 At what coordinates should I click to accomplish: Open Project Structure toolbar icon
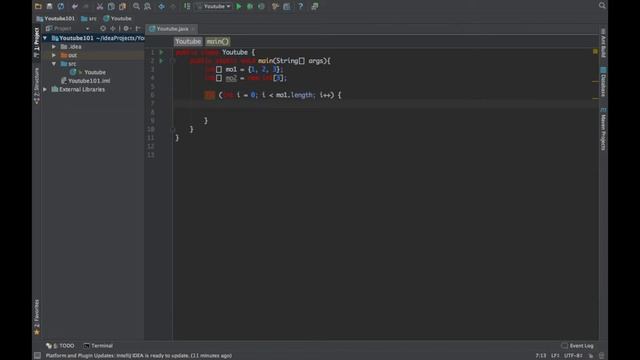(287, 6)
